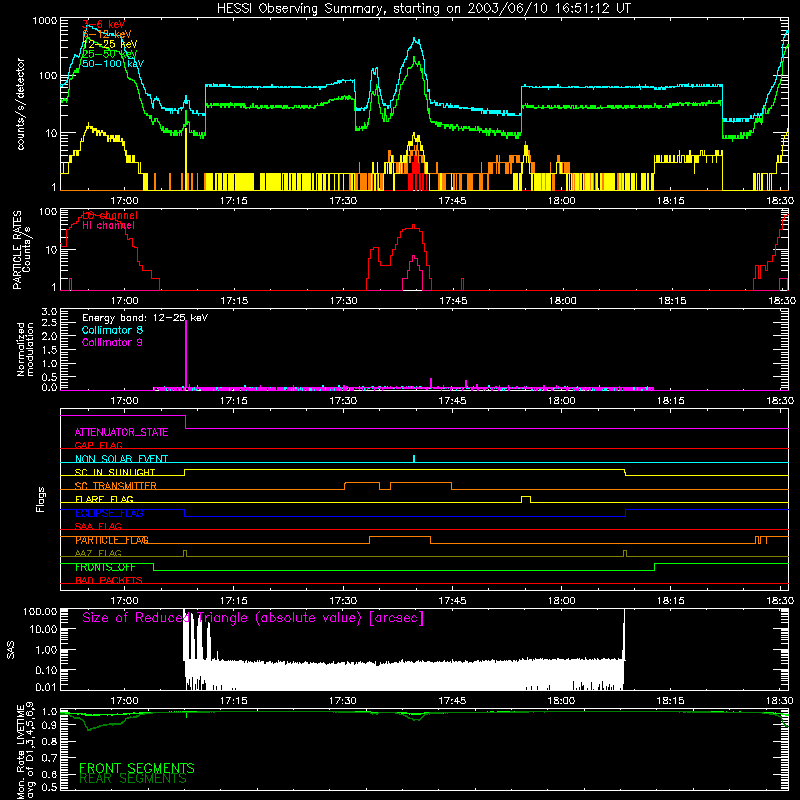Click the 100.00 value on SAS y-axis

(x=40, y=611)
